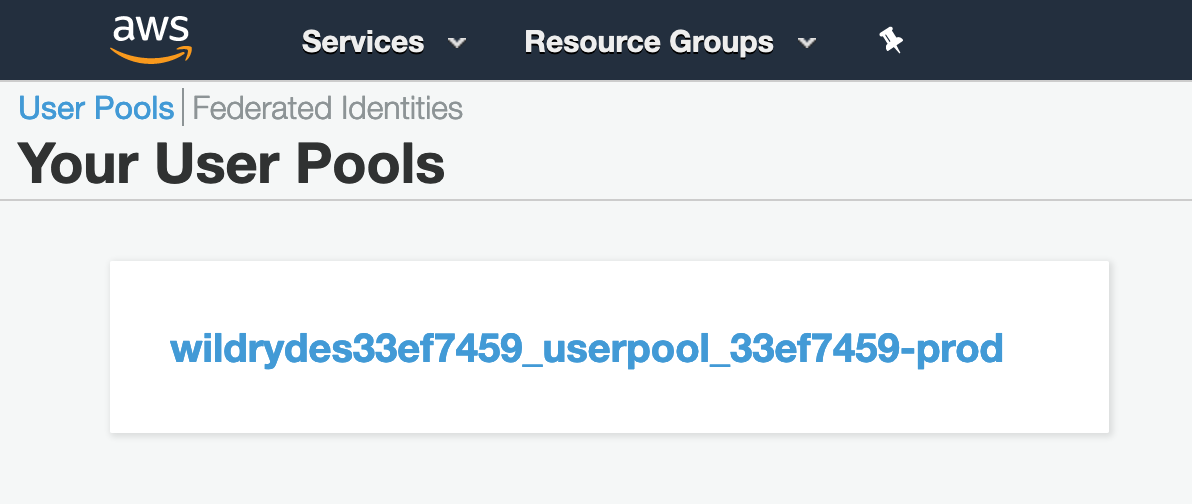Open the wildrydes33ef7459_userpool_33ef7459-prod pool
Image resolution: width=1192 pixels, height=504 pixels.
(586, 349)
